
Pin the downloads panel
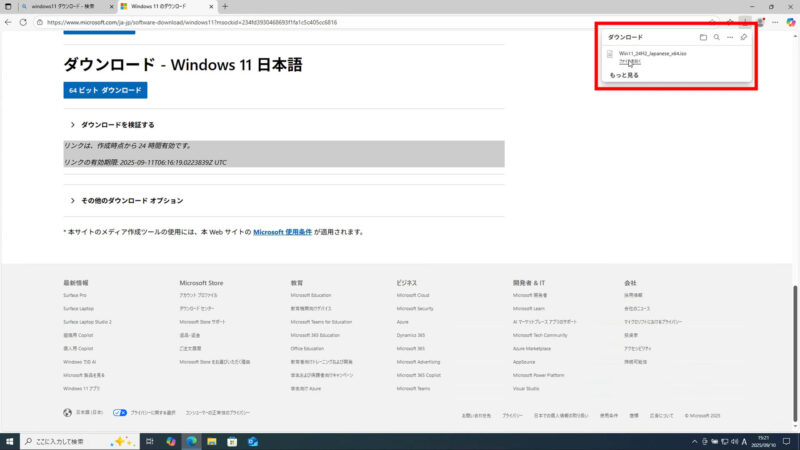point(743,37)
